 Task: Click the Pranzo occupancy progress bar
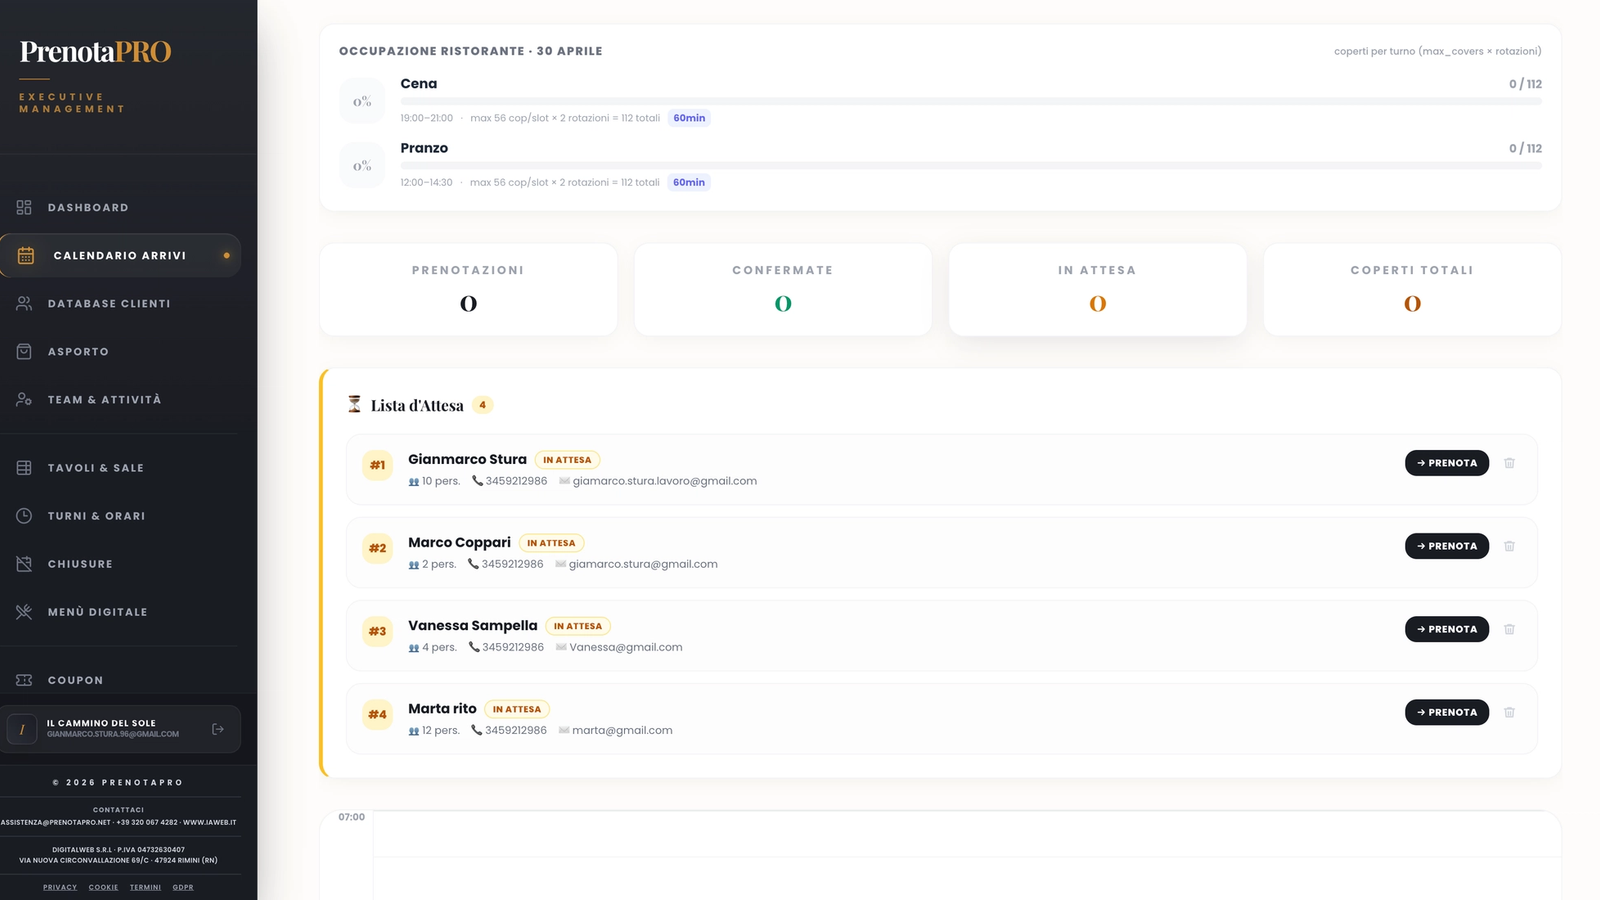point(971,165)
